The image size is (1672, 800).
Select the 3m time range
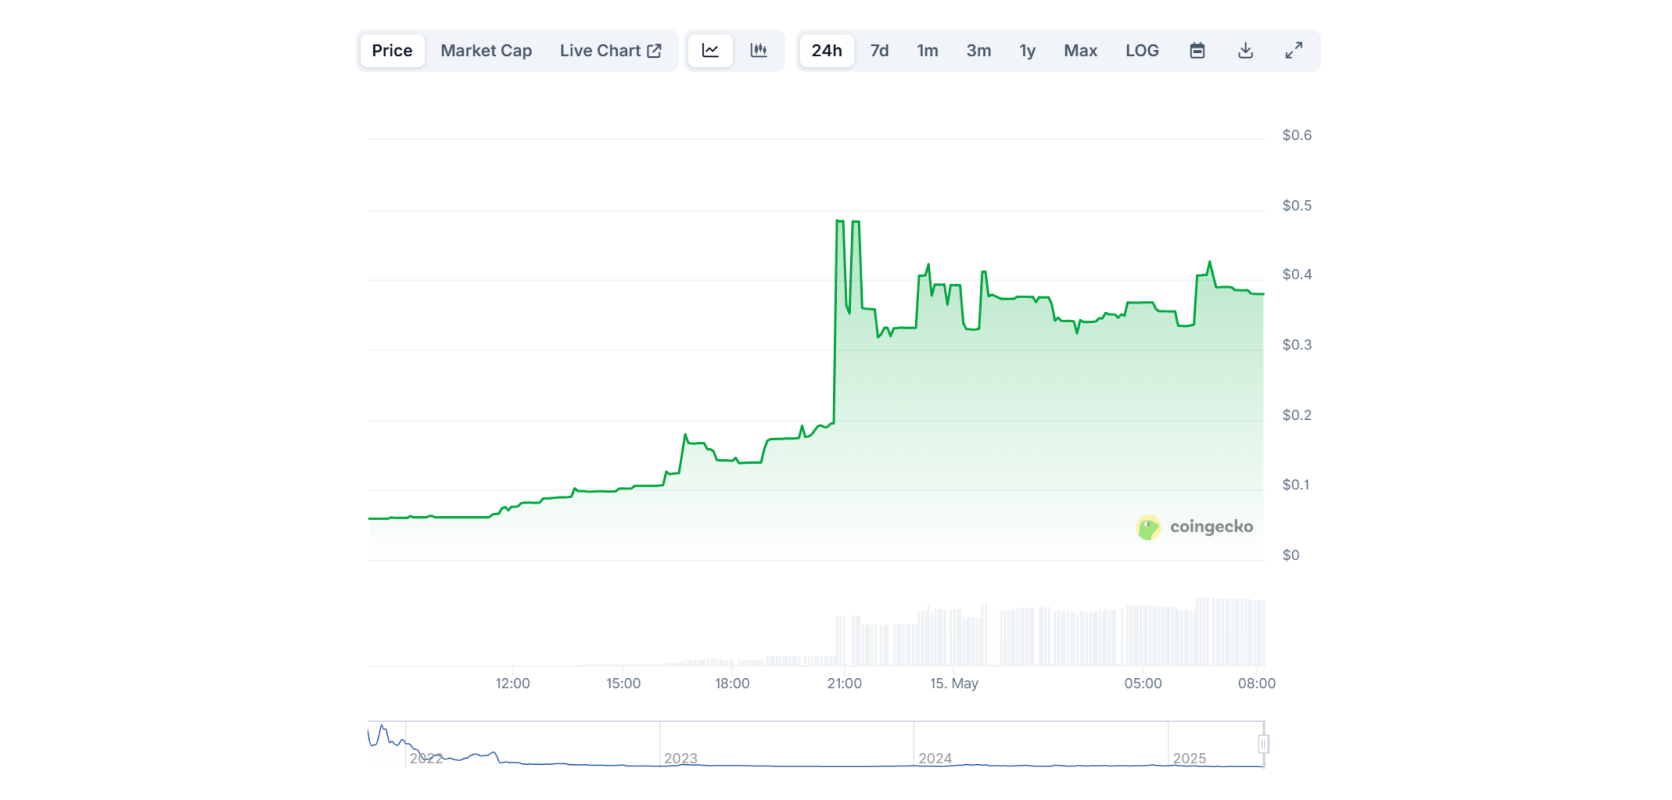(x=979, y=51)
